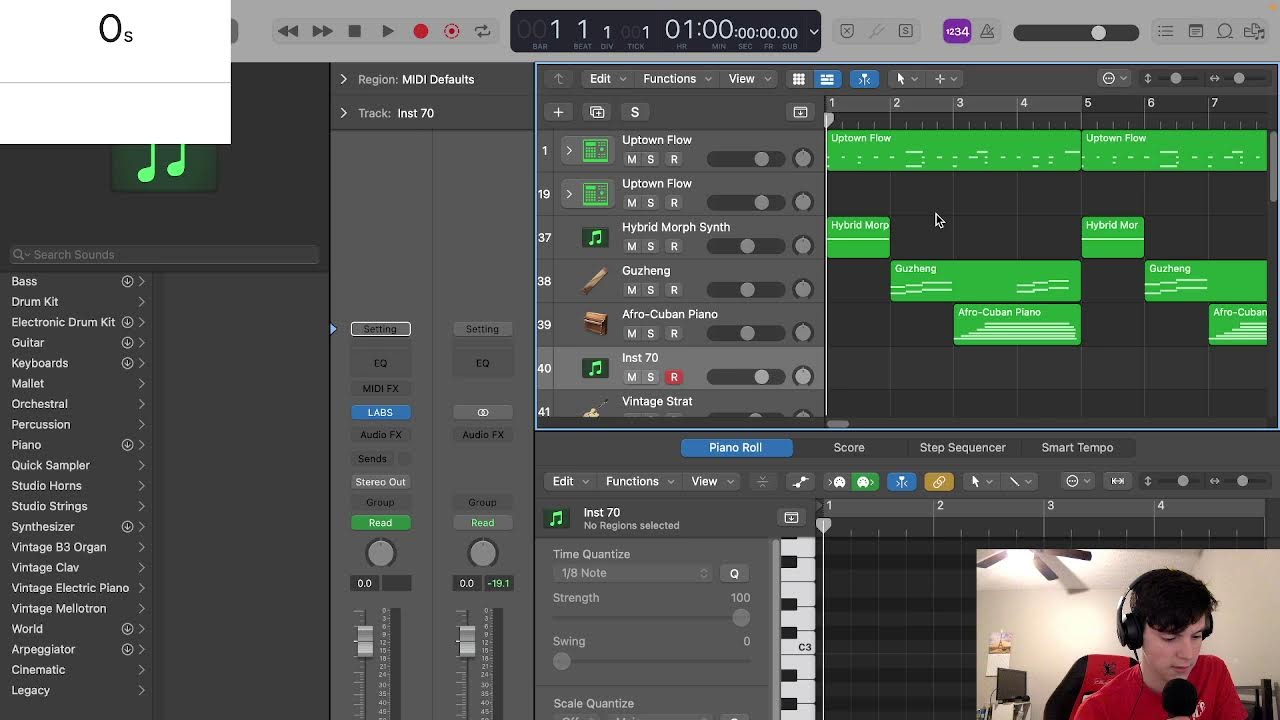Screen dimensions: 1280x720
Task: Duplicate the selected track
Action: click(x=597, y=112)
